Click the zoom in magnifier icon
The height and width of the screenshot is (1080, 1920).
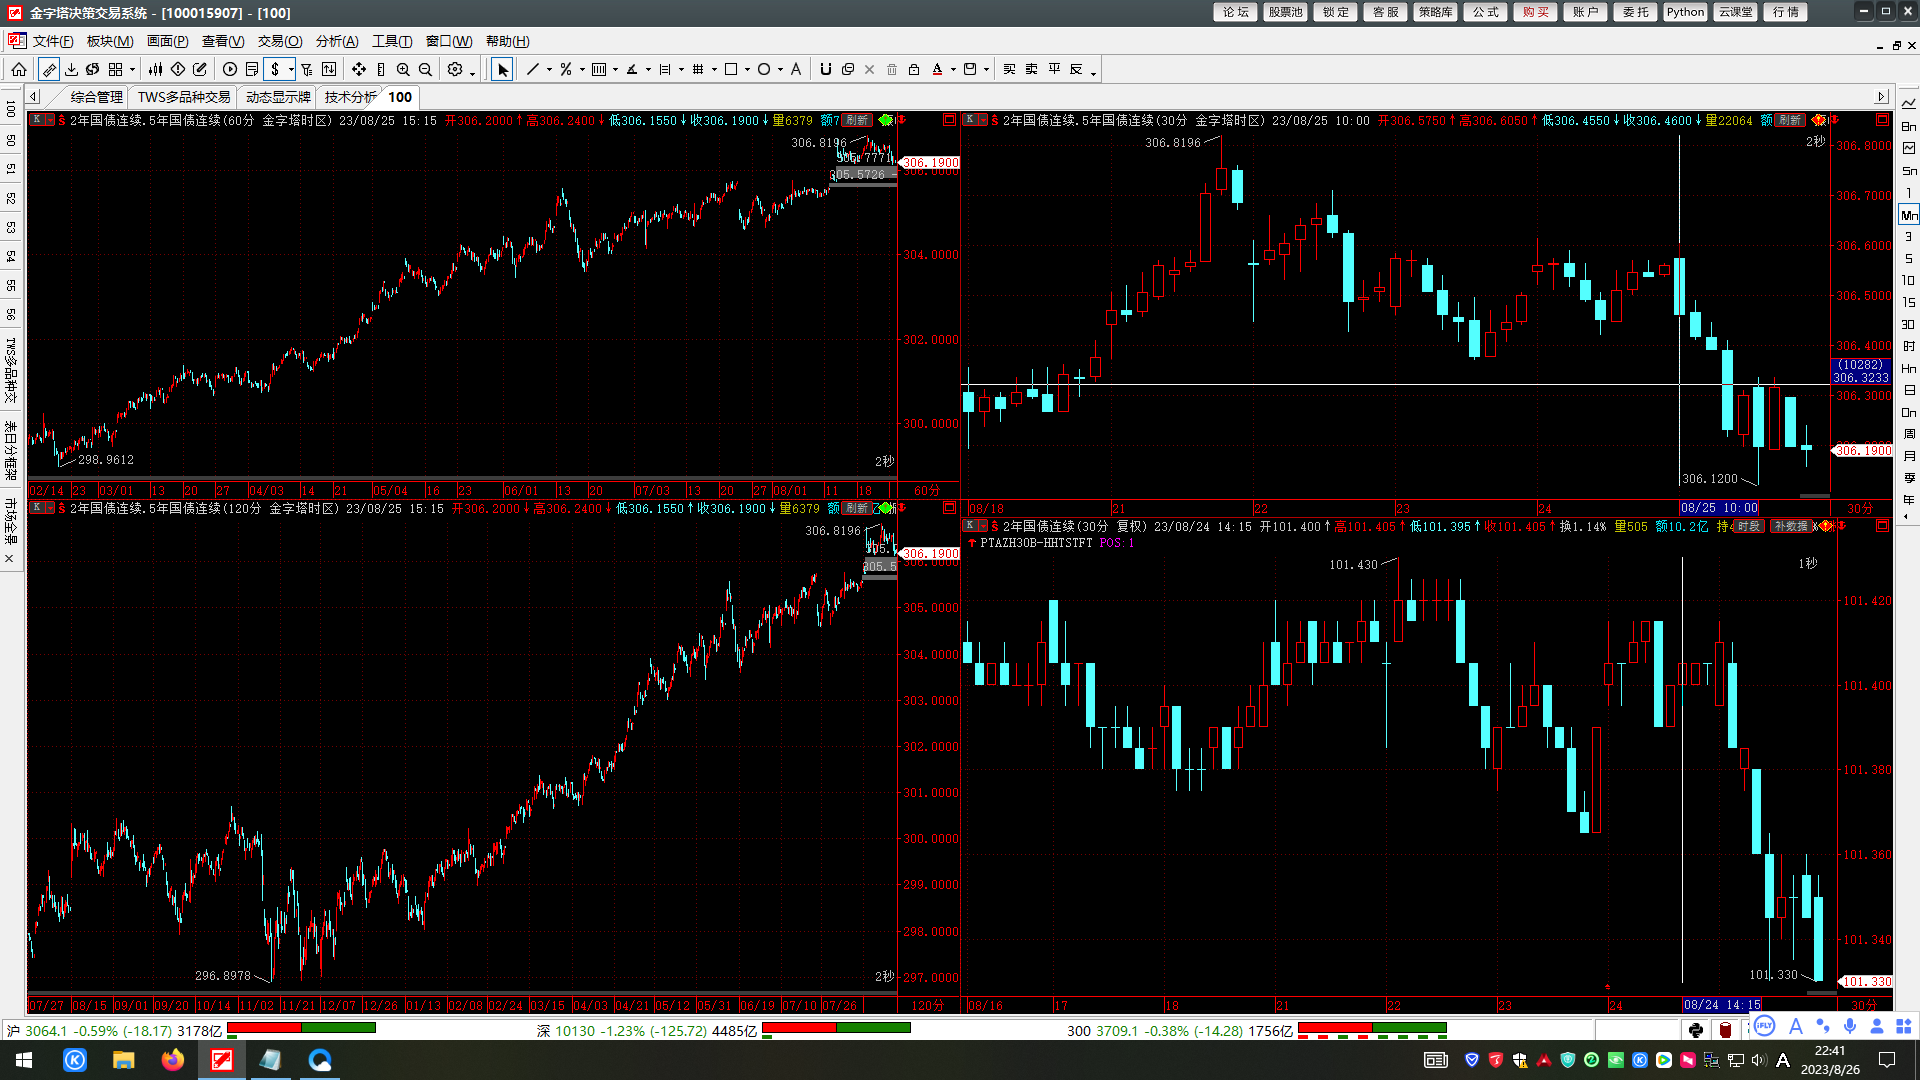click(403, 69)
